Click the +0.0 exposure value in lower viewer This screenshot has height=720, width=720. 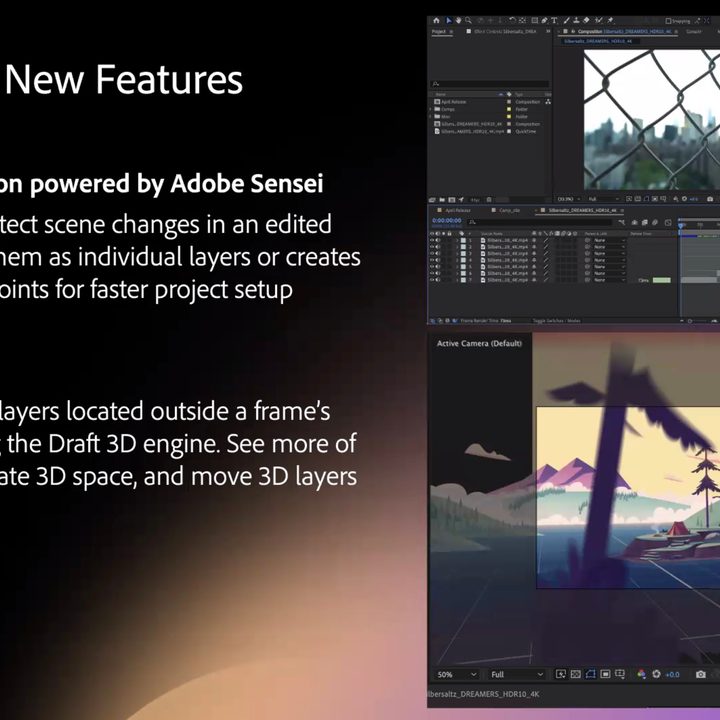click(x=672, y=675)
